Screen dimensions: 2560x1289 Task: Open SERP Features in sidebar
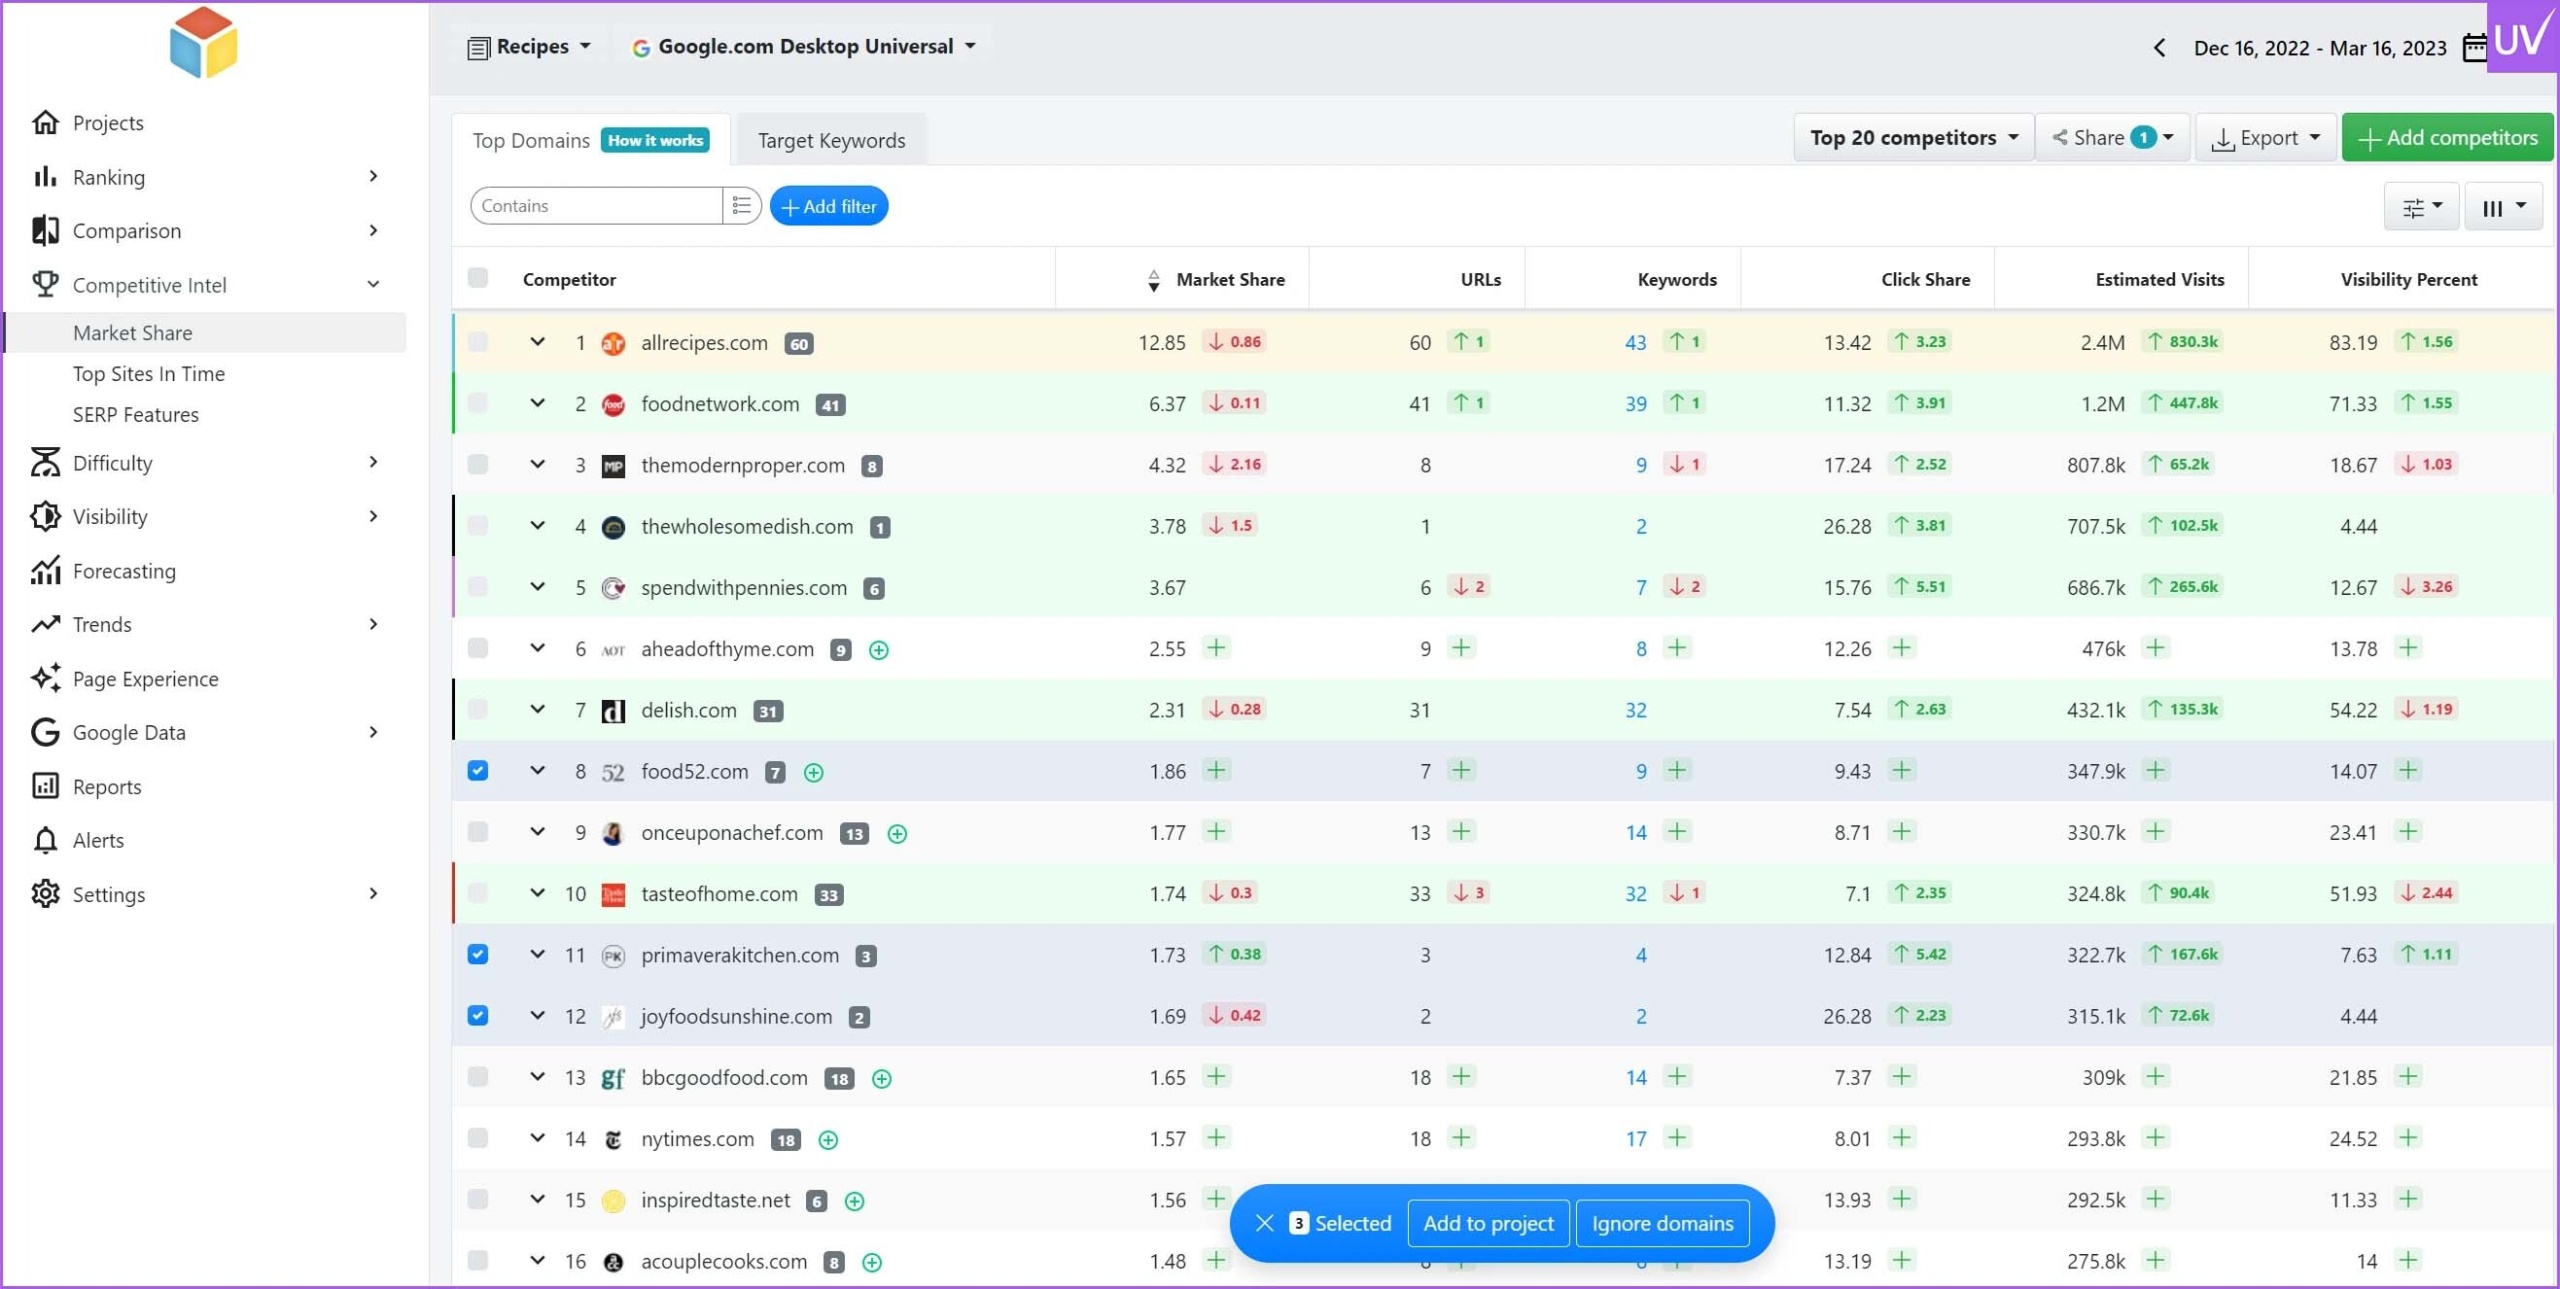(x=136, y=414)
